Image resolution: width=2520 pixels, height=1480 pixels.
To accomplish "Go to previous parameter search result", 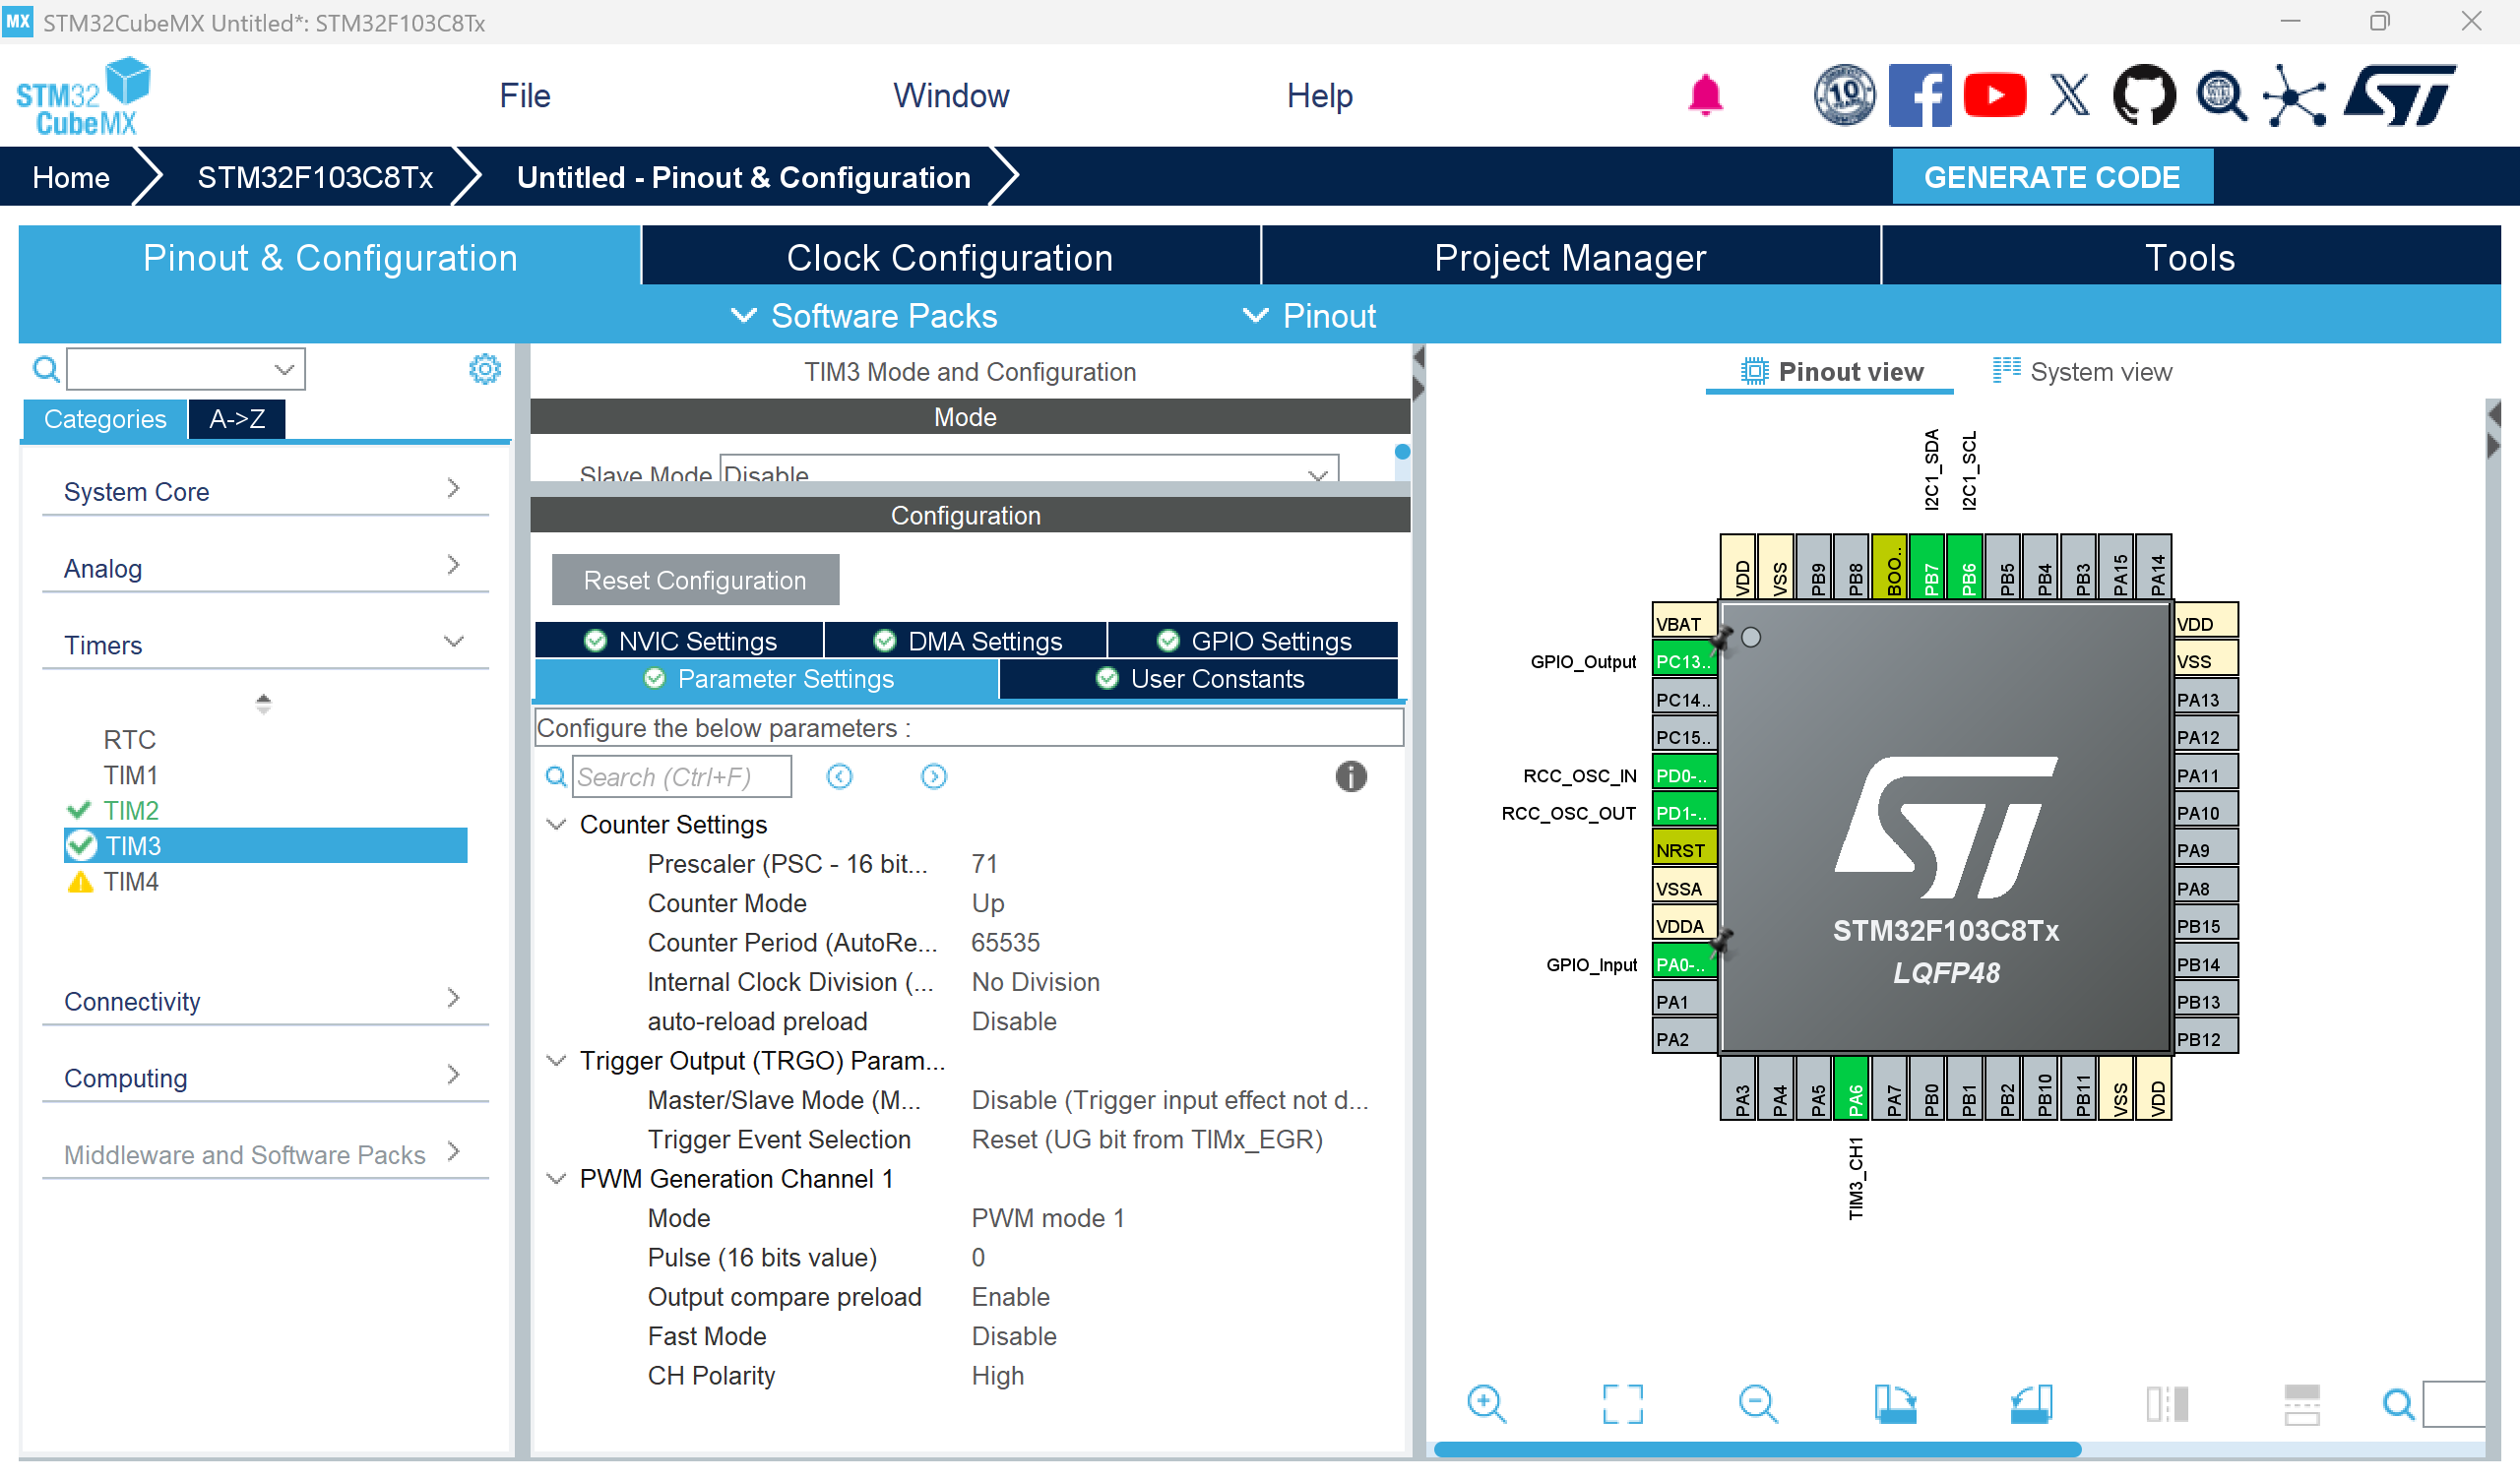I will [840, 777].
